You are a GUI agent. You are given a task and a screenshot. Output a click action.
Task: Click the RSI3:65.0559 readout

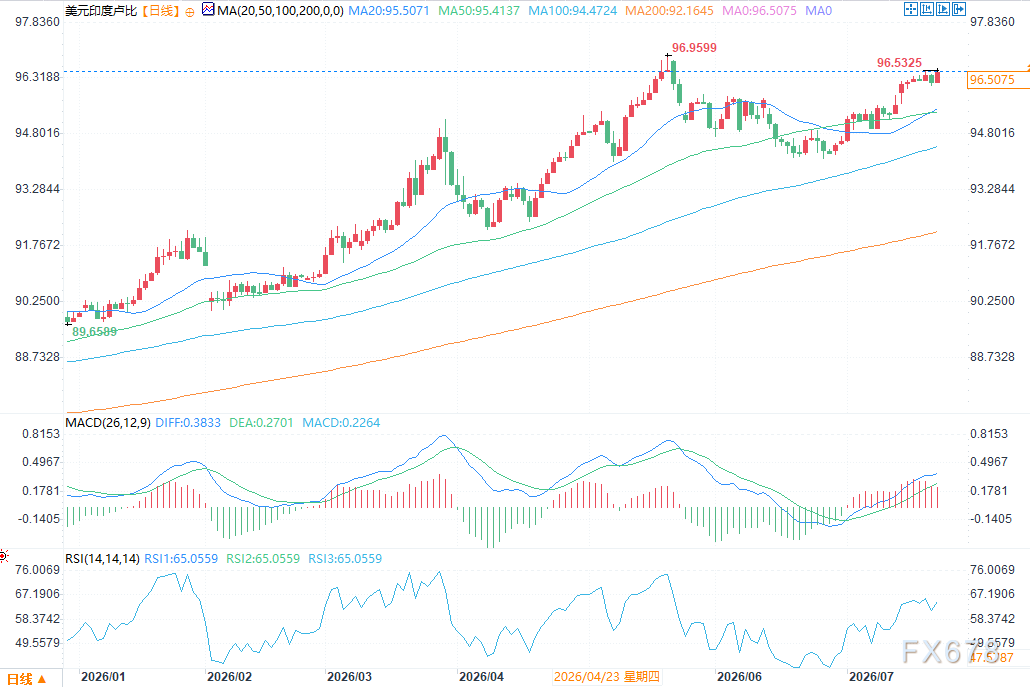(x=345, y=558)
